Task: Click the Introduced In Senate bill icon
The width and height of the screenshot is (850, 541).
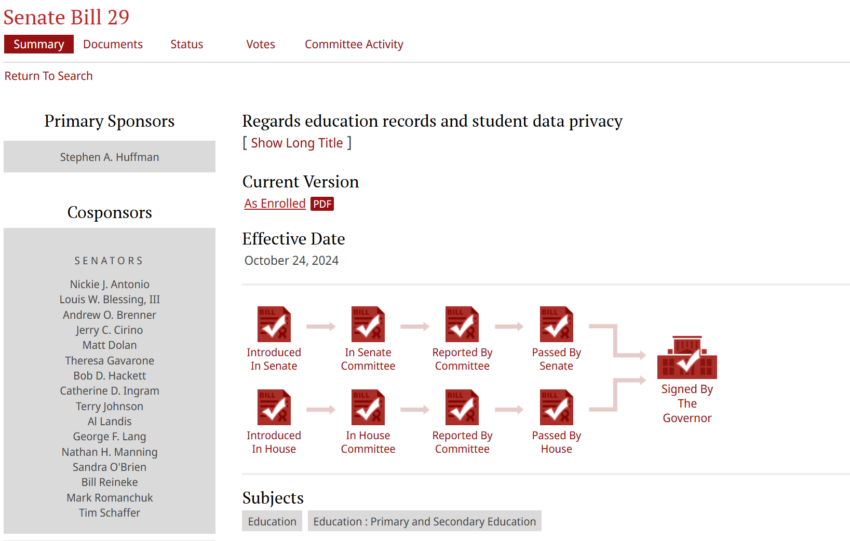Action: [x=274, y=325]
